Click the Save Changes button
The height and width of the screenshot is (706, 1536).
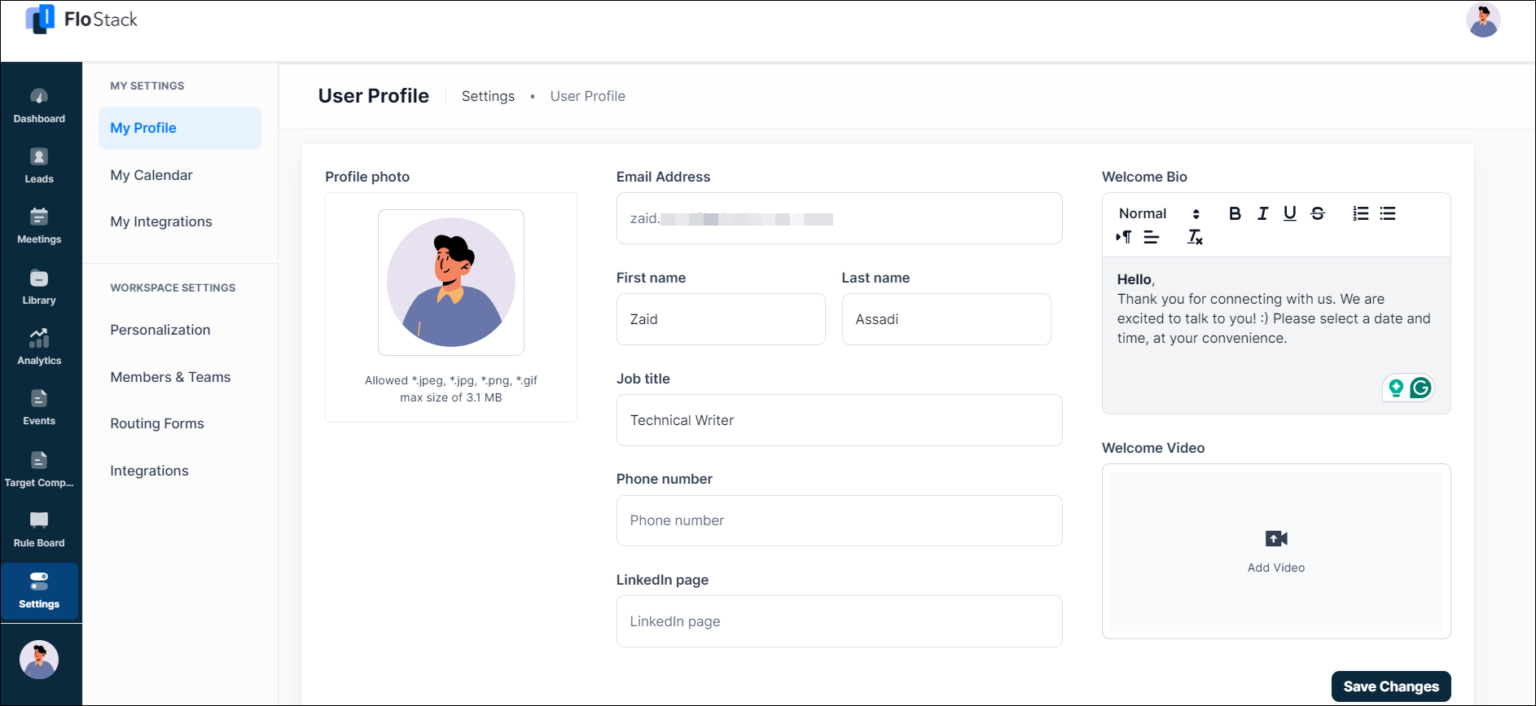1390,686
